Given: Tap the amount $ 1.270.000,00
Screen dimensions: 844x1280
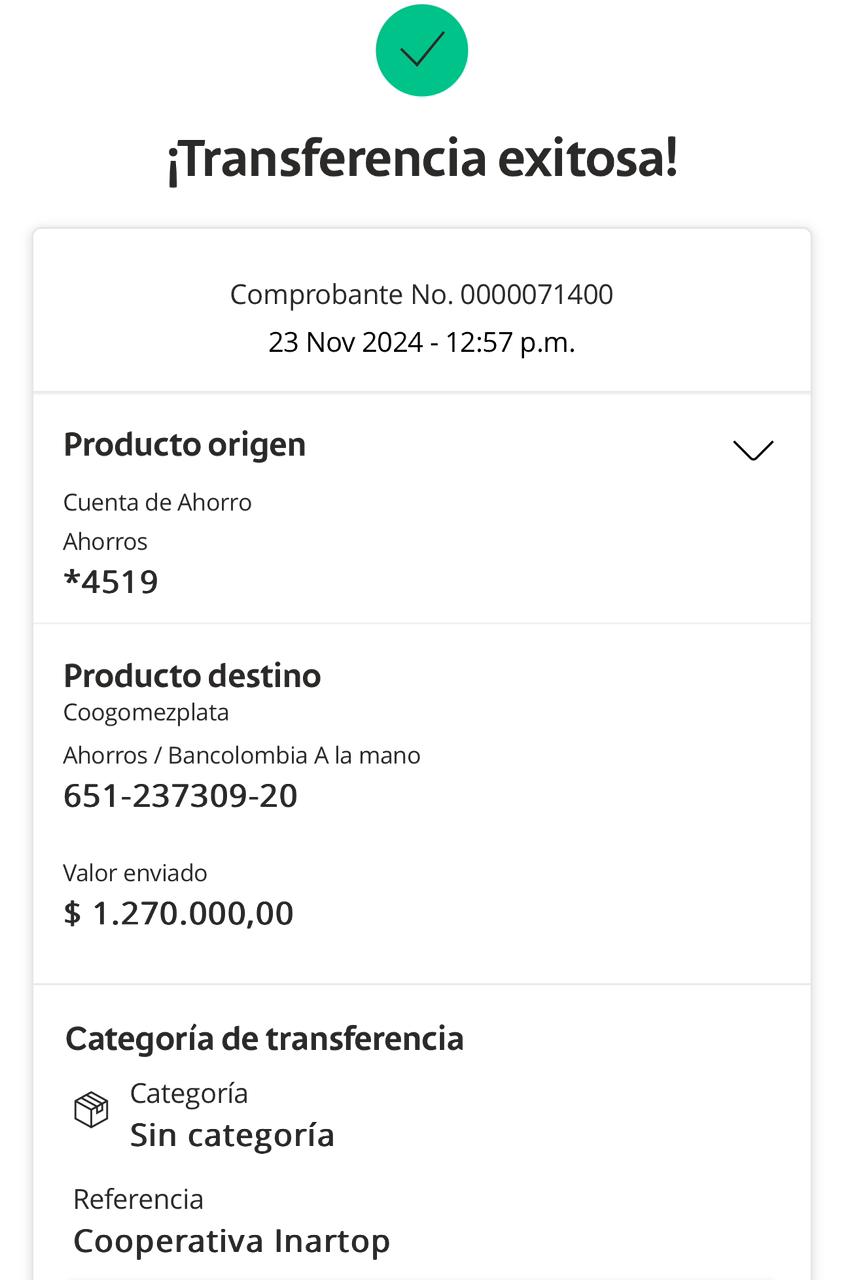Looking at the screenshot, I should [x=178, y=913].
